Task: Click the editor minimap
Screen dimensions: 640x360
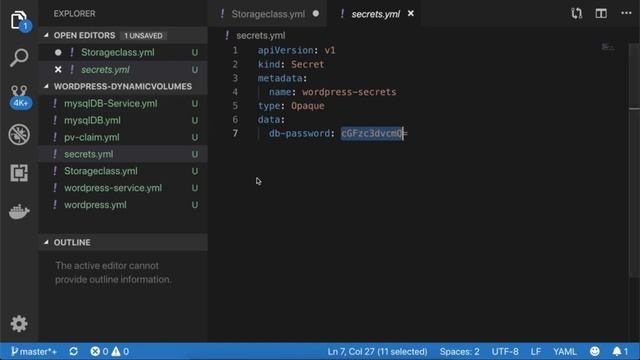Action: (x=608, y=47)
